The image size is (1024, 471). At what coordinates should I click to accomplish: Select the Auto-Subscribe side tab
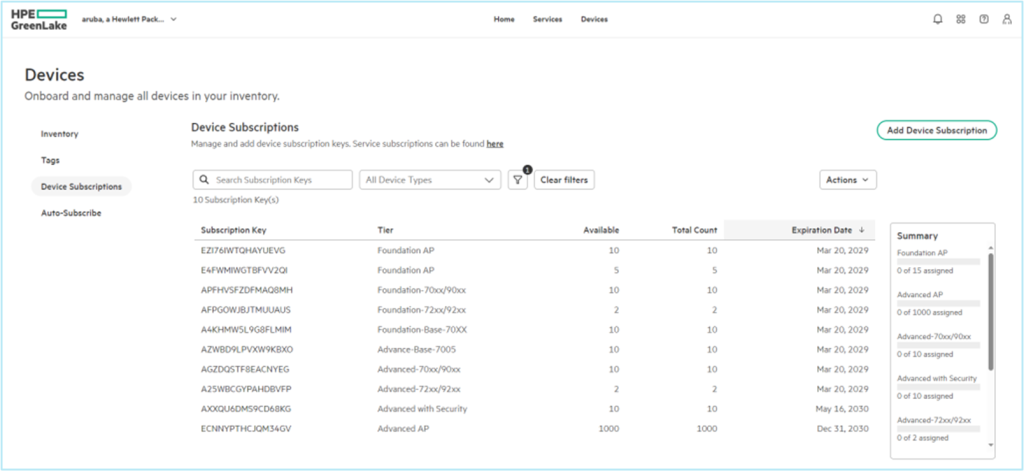click(x=71, y=213)
